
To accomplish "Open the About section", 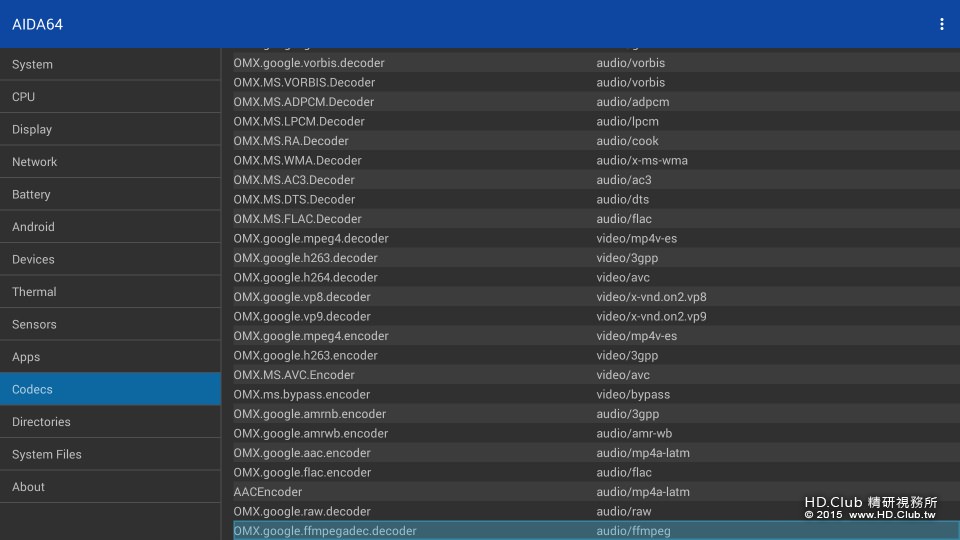I will 110,486.
